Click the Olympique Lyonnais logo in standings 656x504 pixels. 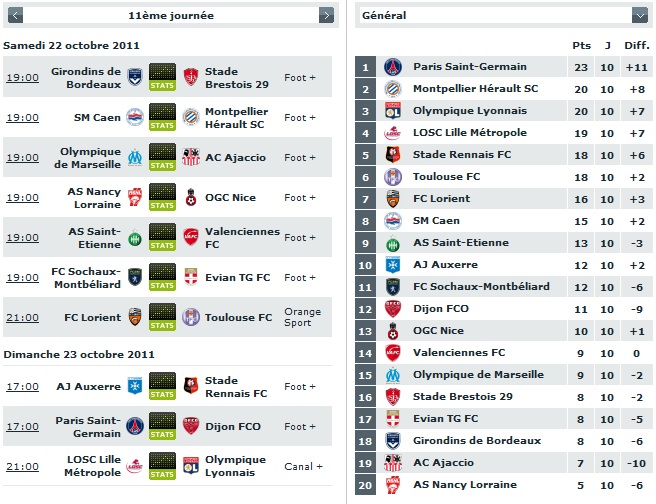click(393, 111)
